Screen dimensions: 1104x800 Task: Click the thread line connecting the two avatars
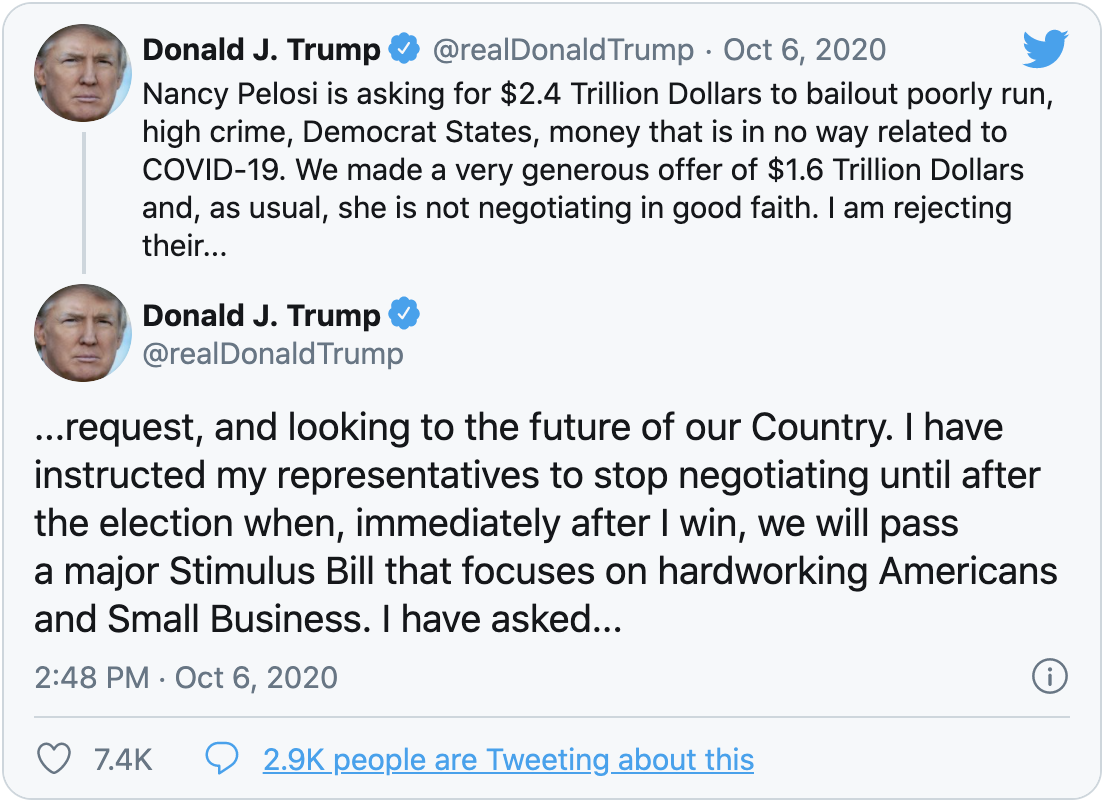coord(83,202)
